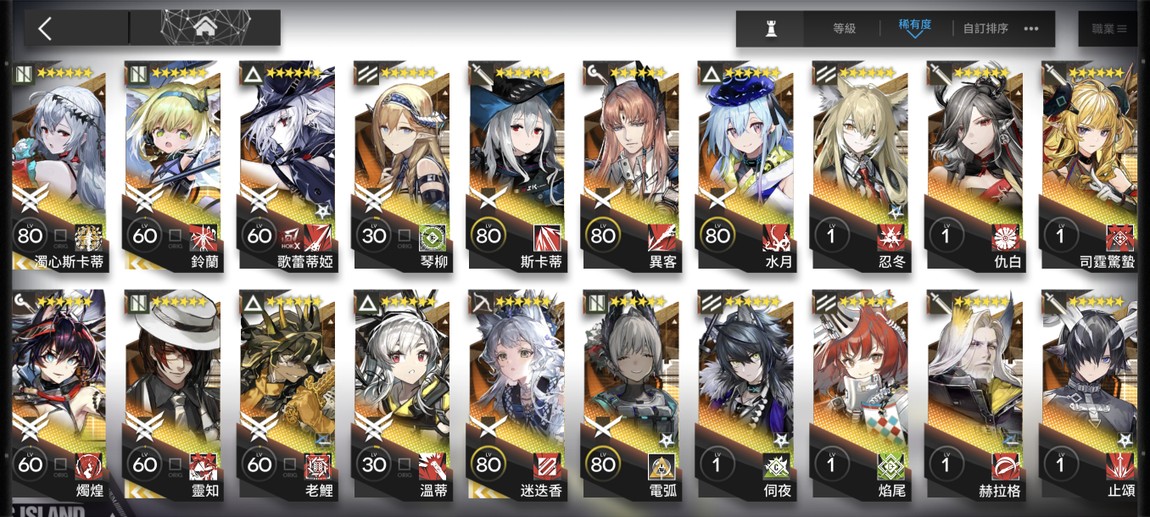Toggle sort direction arrow under 稀有度
Viewport: 1150px width, 517px height.
coord(915,35)
